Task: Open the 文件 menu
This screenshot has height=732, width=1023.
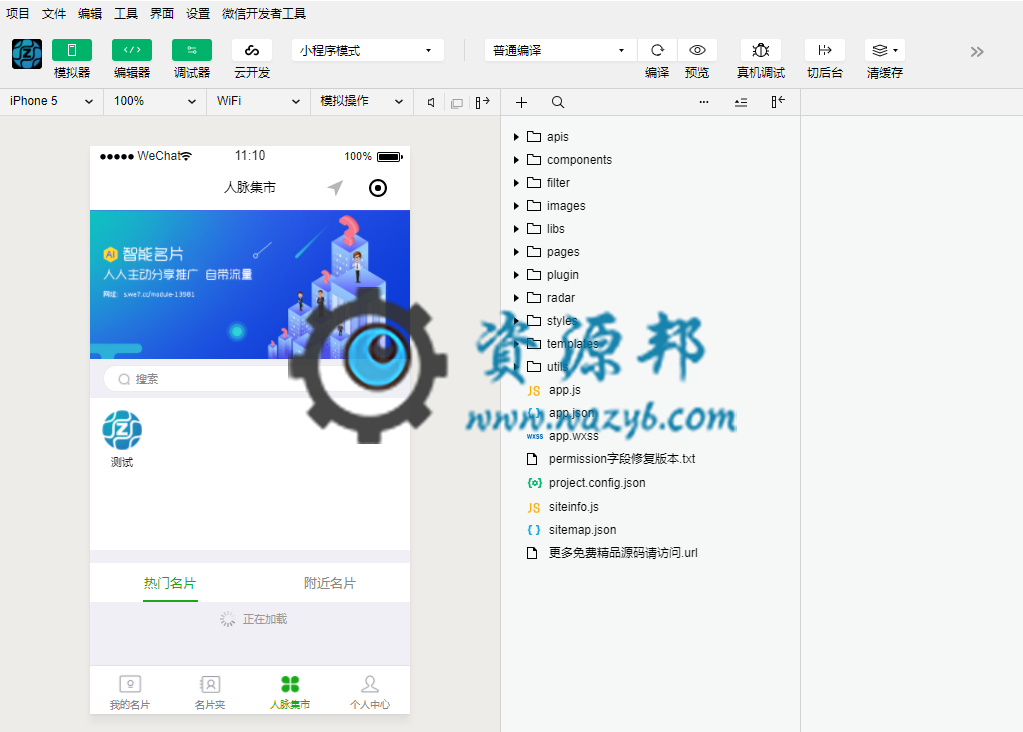Action: (54, 14)
